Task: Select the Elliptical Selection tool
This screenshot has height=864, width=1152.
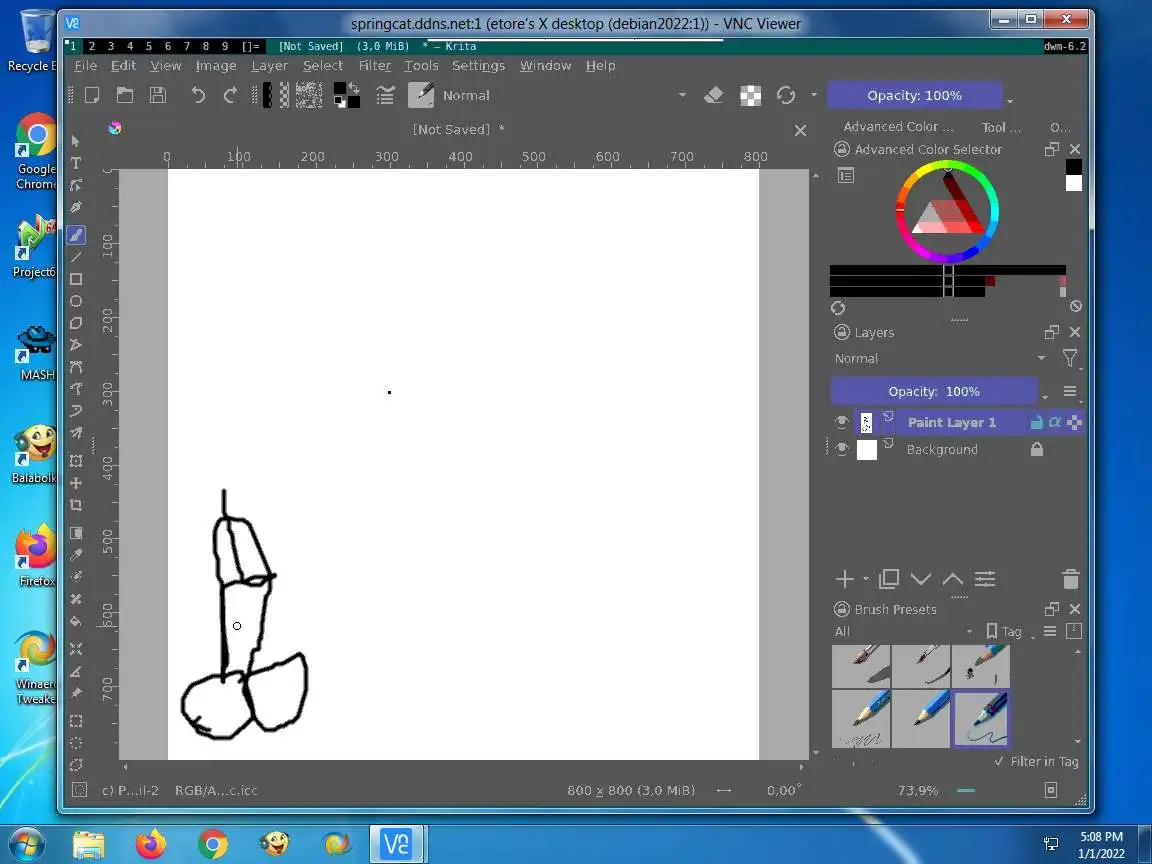Action: click(x=76, y=743)
